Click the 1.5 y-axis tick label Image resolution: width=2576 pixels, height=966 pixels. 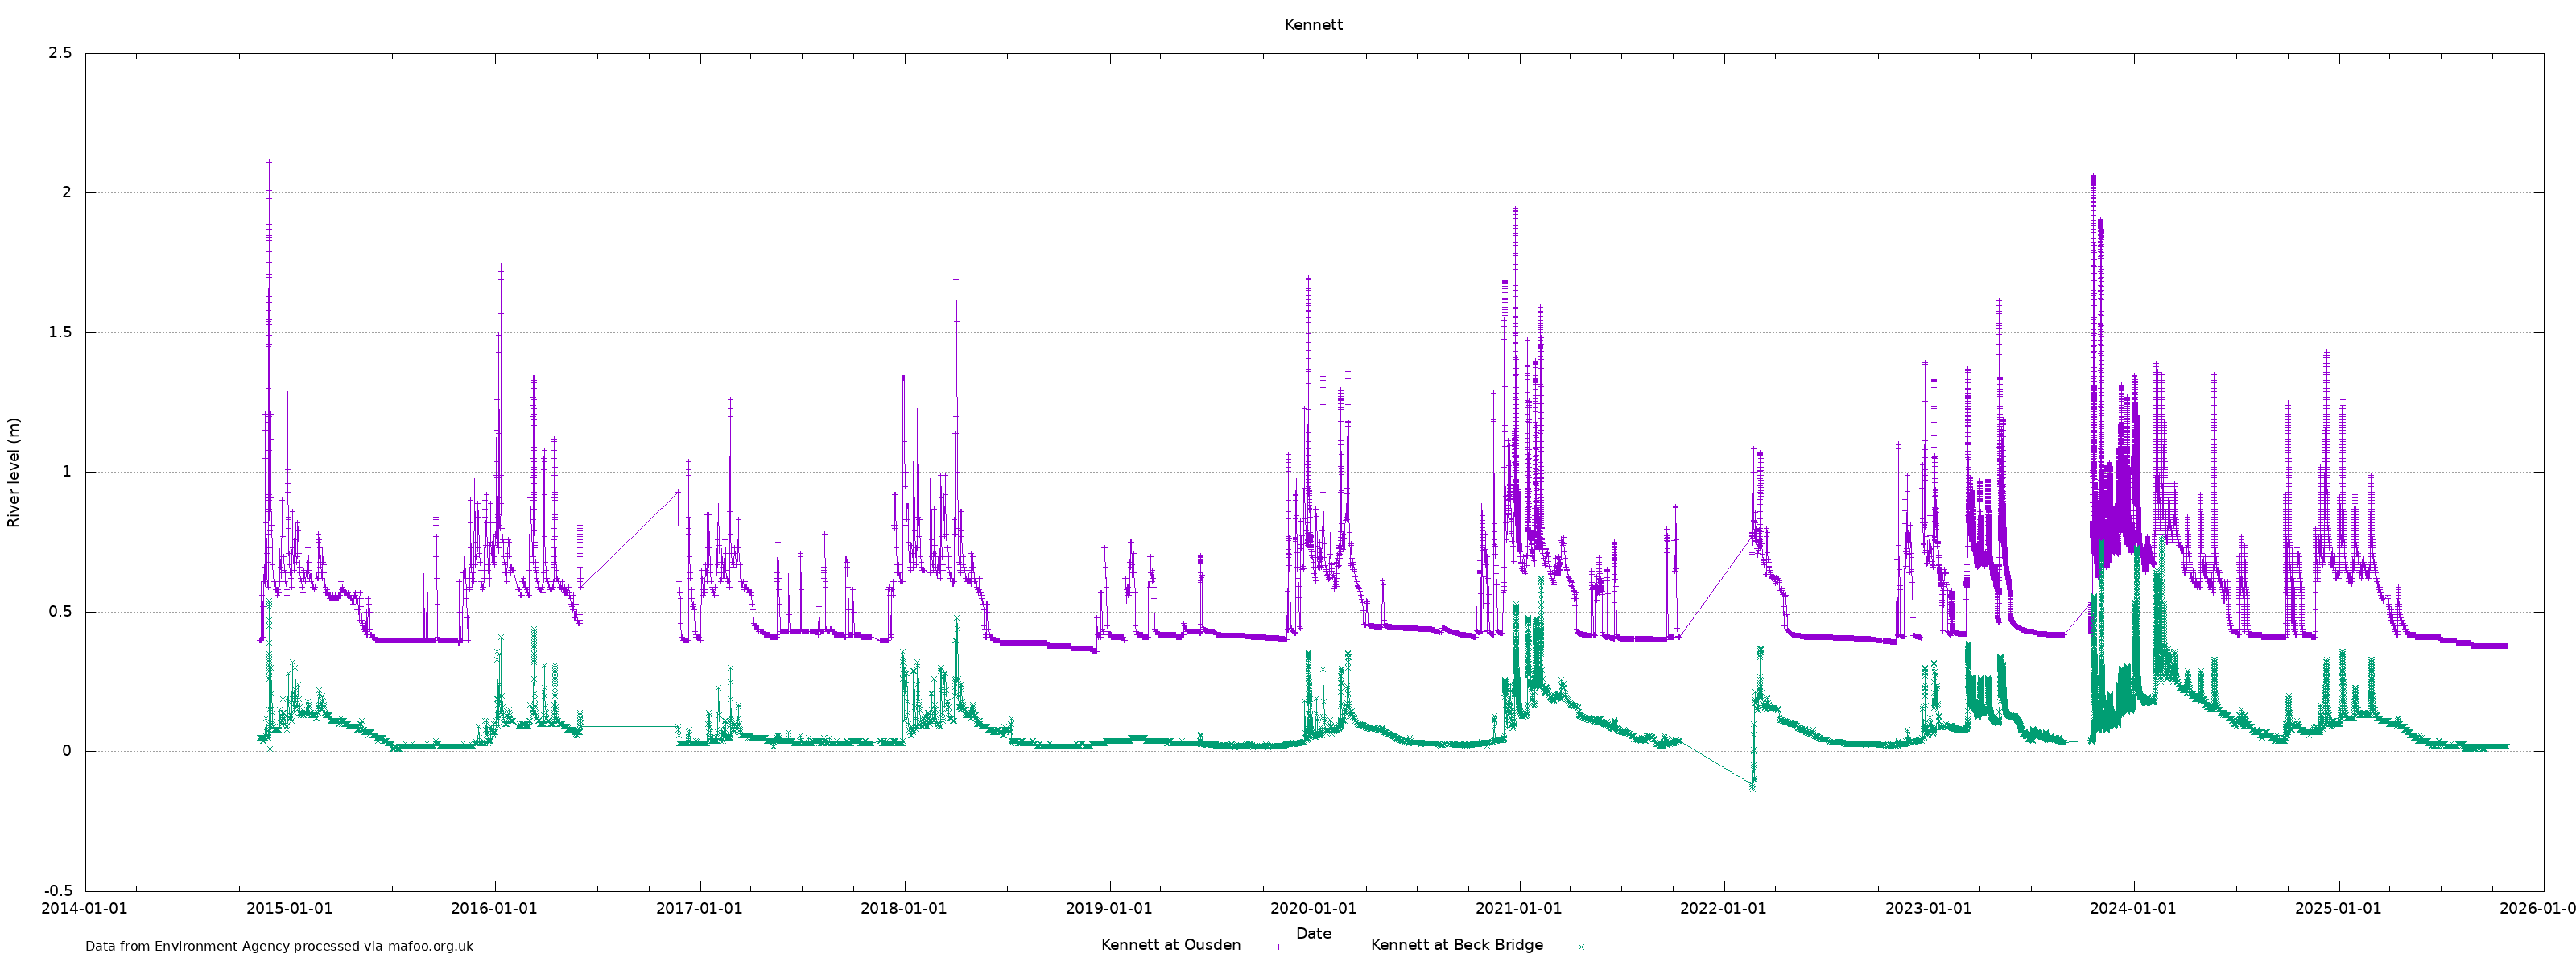pos(60,333)
